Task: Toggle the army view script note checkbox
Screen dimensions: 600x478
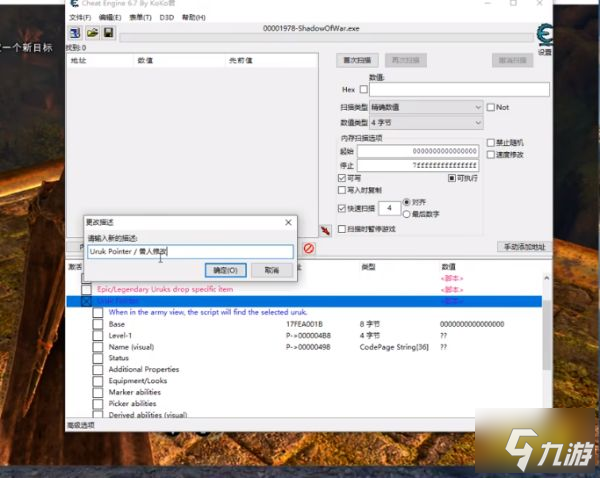Action: (x=98, y=313)
